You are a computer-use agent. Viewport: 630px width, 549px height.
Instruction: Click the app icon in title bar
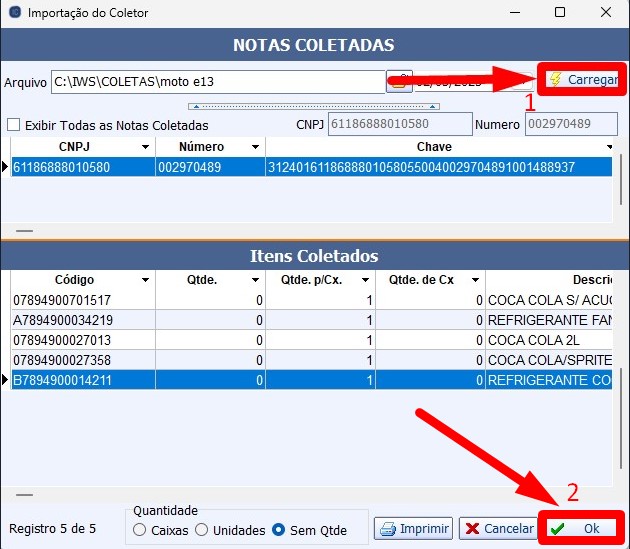click(13, 12)
